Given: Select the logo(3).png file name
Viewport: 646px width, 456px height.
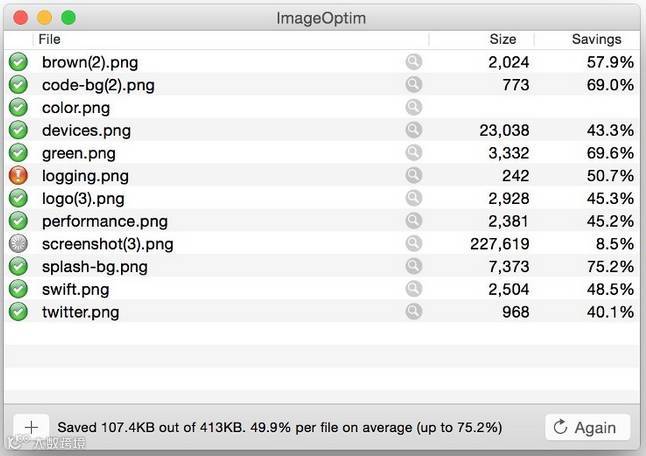Looking at the screenshot, I should [83, 198].
